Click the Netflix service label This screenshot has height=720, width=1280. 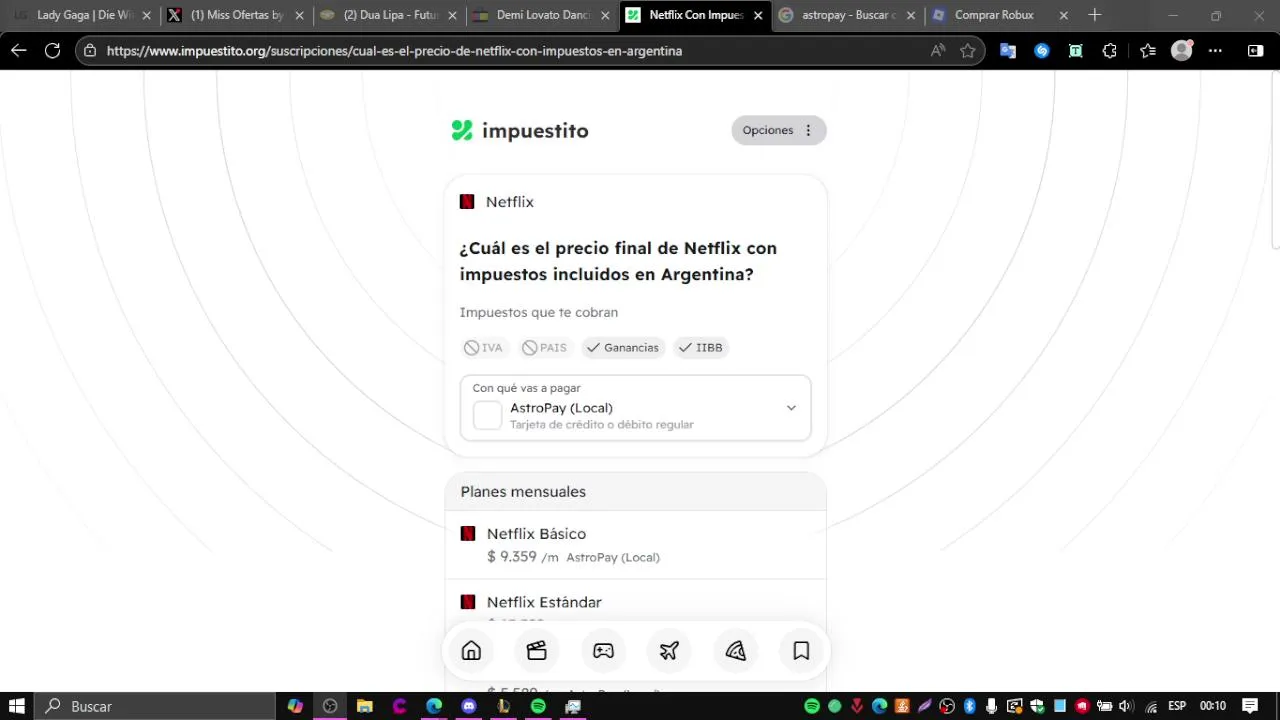pyautogui.click(x=510, y=202)
